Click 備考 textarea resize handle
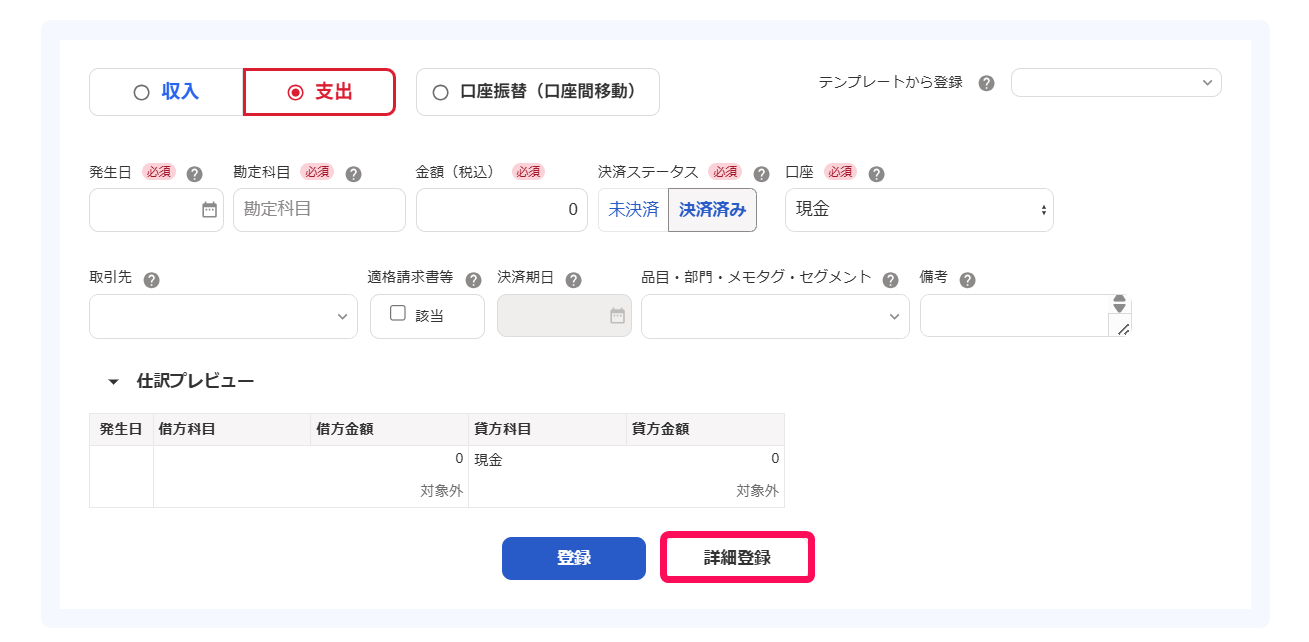The image size is (1309, 642). (x=1123, y=328)
